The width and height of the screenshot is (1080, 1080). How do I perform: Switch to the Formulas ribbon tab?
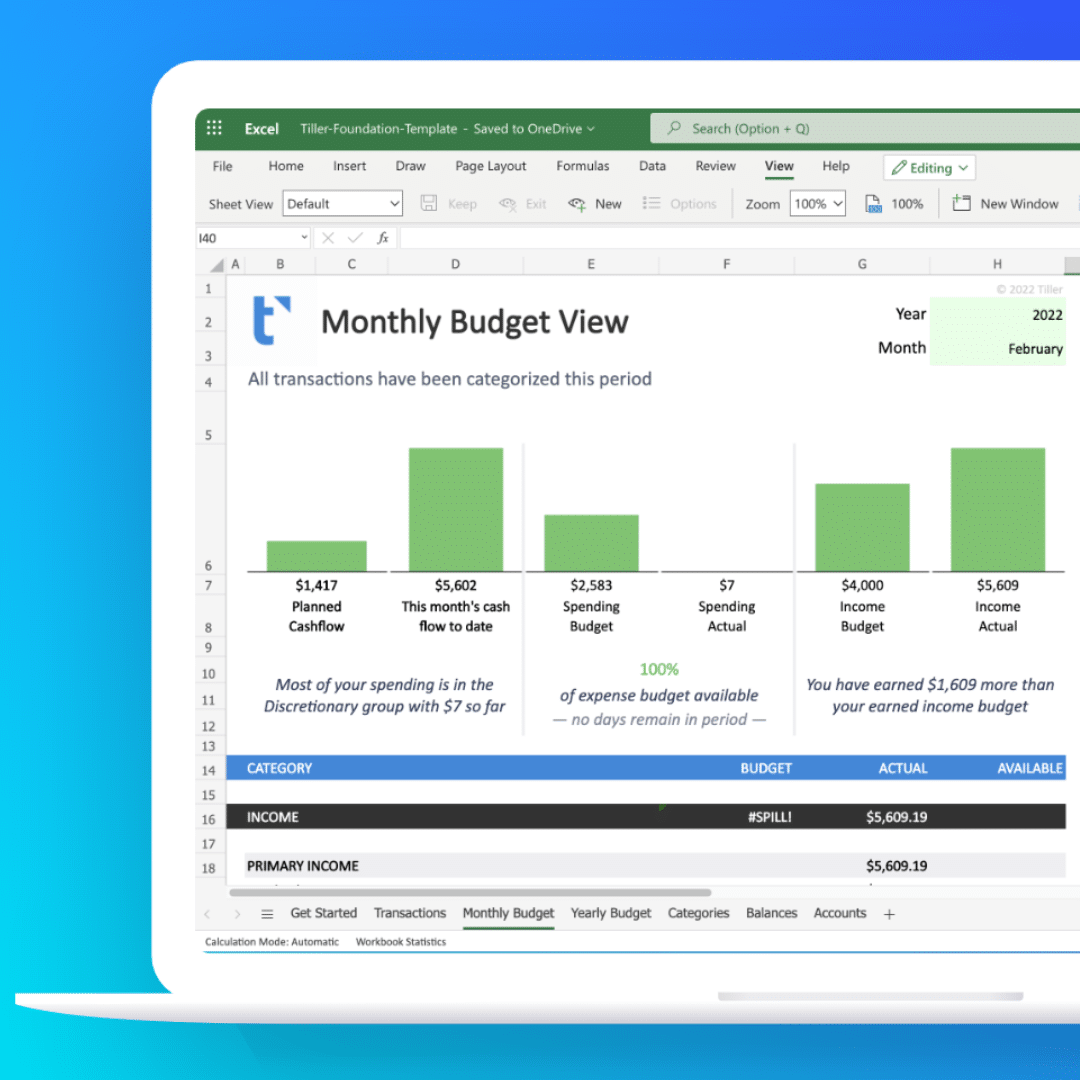click(x=583, y=166)
